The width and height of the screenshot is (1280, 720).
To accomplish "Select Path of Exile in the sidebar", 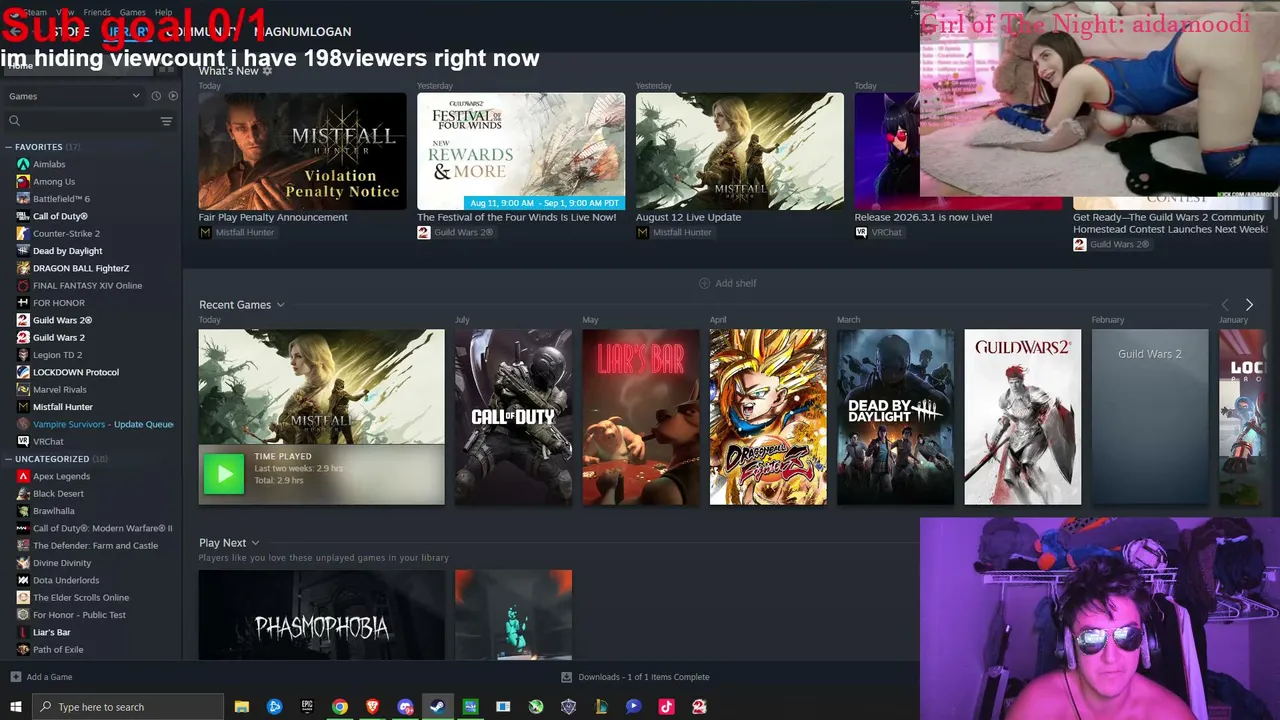I will 58,650.
